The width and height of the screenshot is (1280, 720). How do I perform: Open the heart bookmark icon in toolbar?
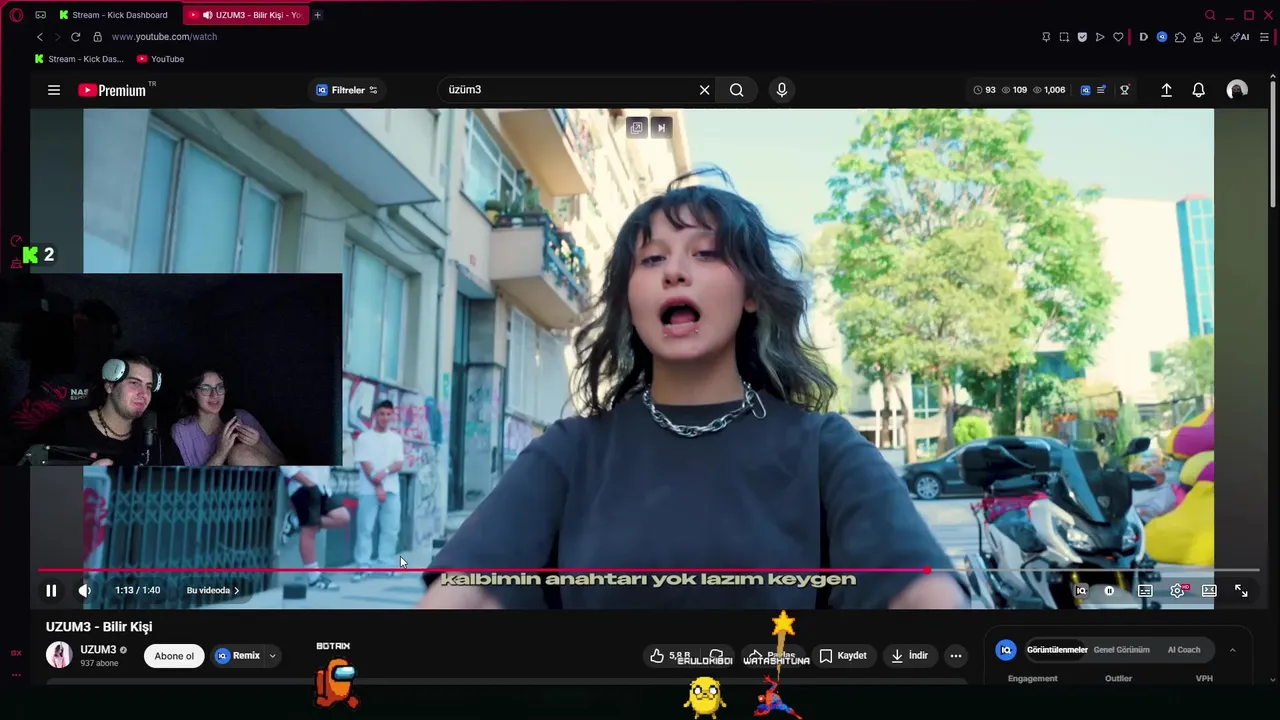tap(1118, 37)
